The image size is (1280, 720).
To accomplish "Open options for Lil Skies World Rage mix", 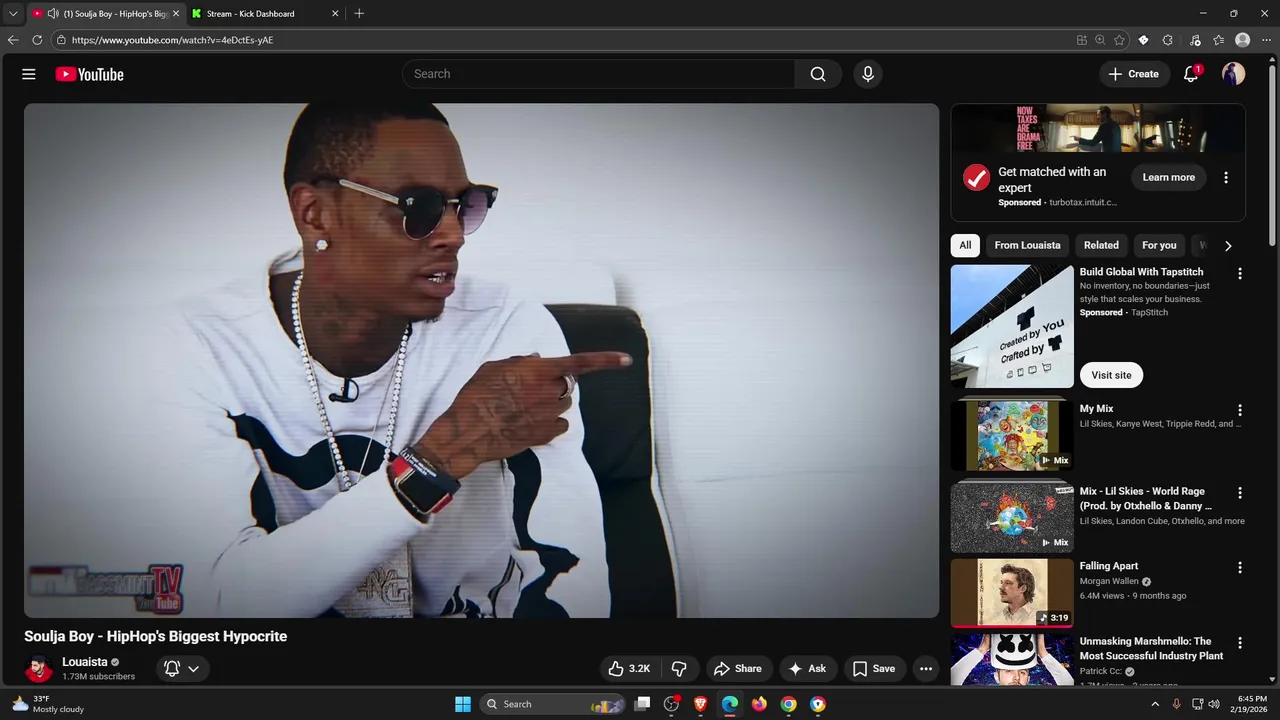I will [1240, 493].
